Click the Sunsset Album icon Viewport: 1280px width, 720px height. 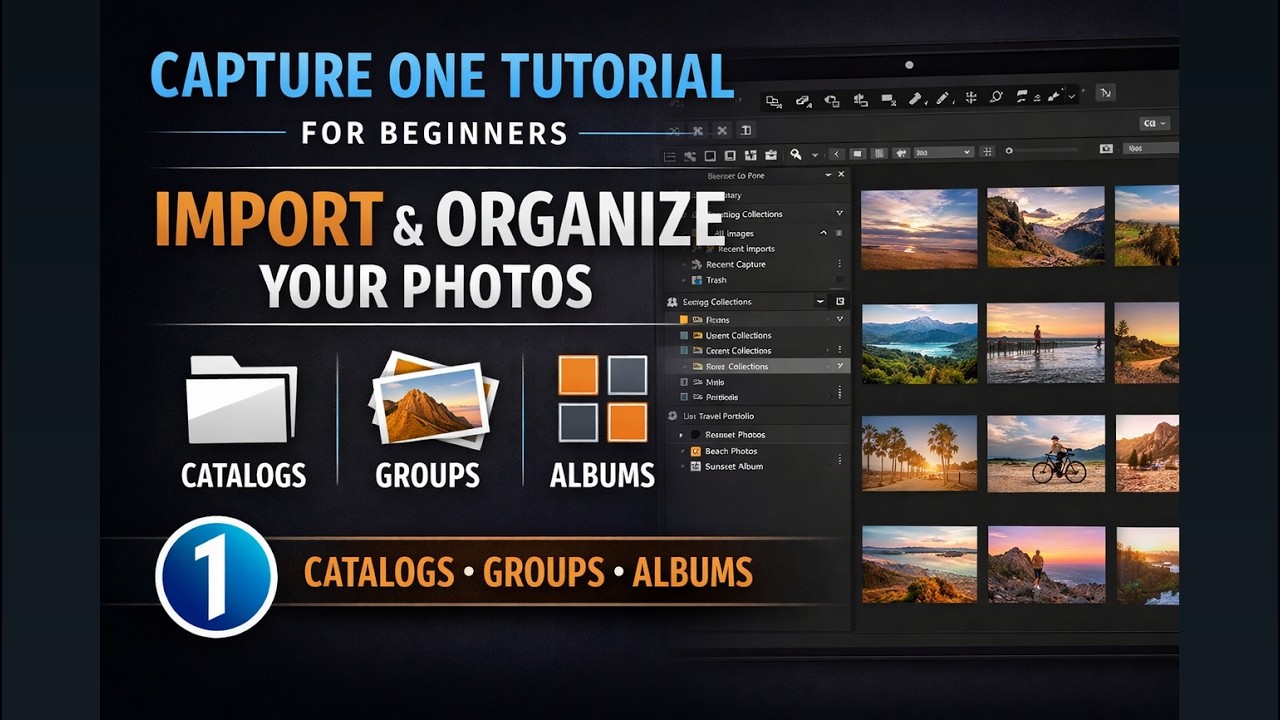(695, 467)
